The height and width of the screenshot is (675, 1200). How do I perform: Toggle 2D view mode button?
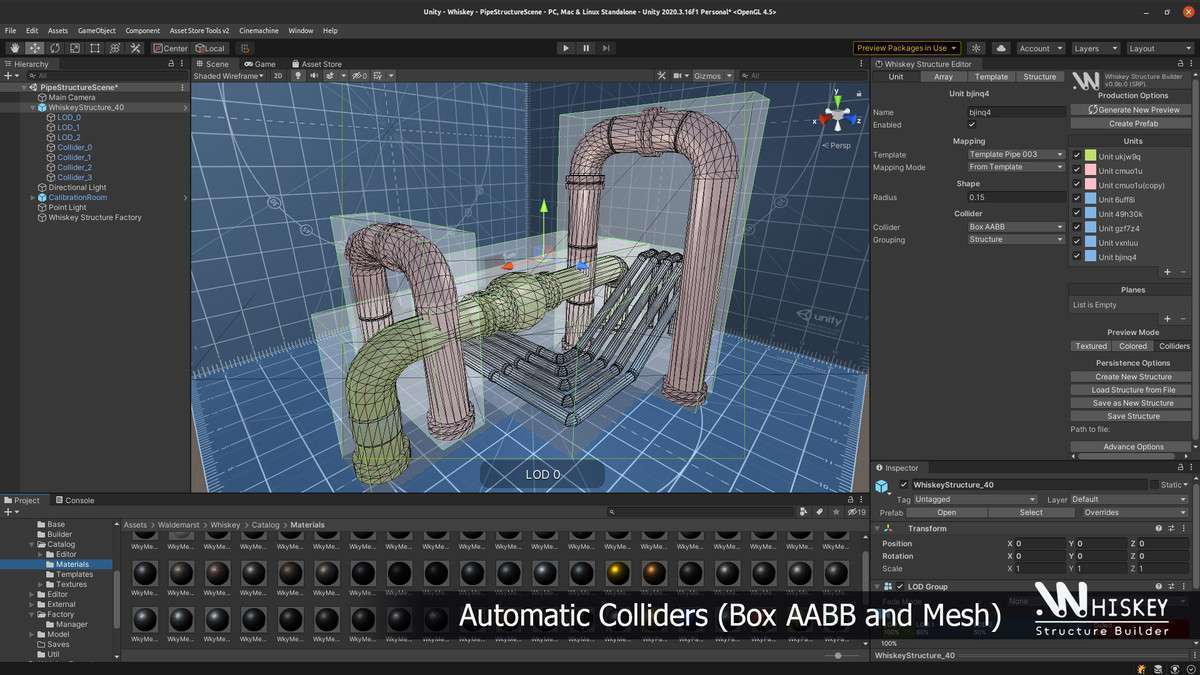278,76
